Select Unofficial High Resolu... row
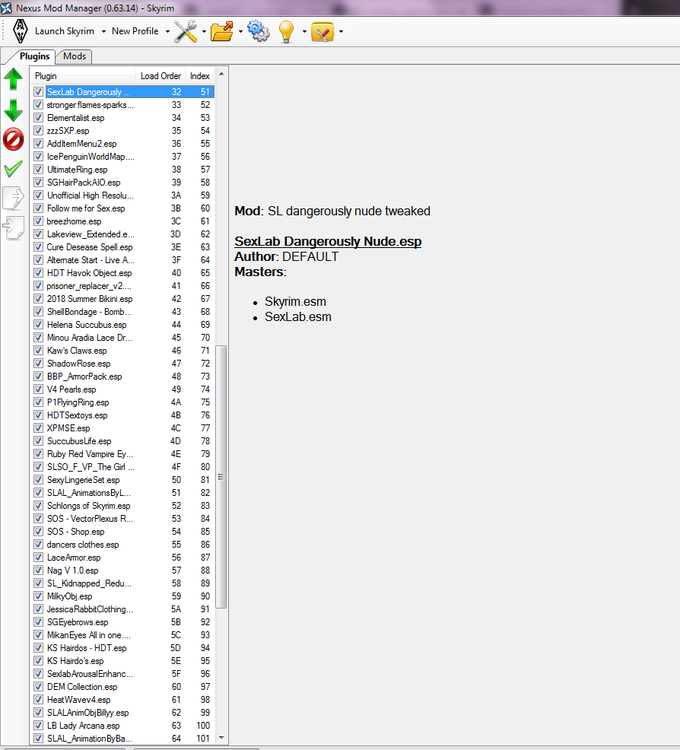The height and width of the screenshot is (750, 680). (123, 195)
